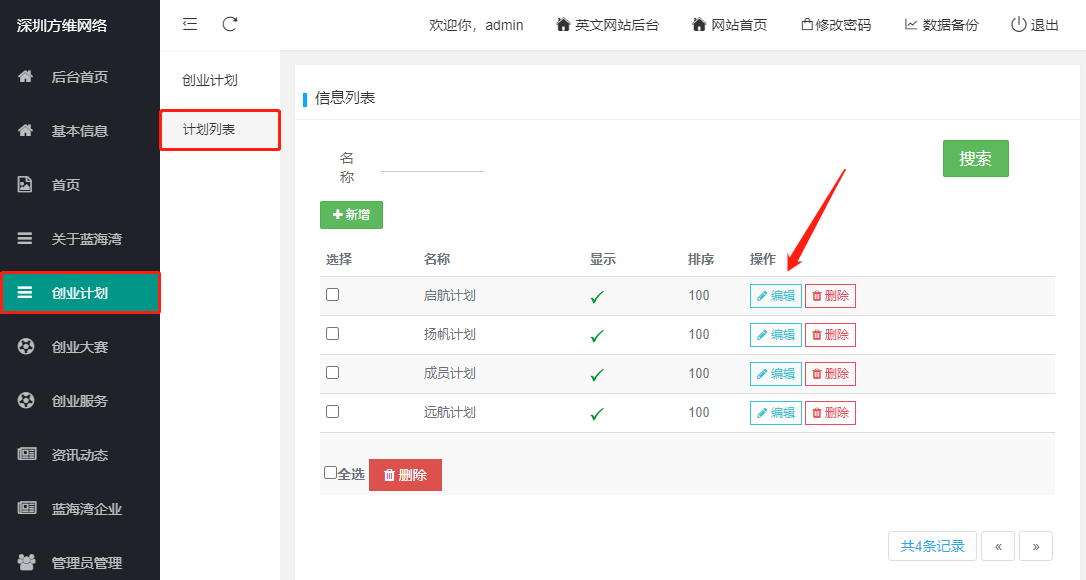Expand 关于蓝海湾 sidebar menu

[80, 238]
